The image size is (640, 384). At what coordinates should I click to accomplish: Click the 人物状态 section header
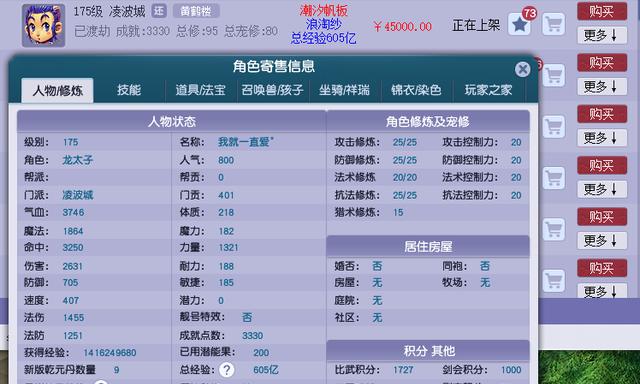point(171,121)
